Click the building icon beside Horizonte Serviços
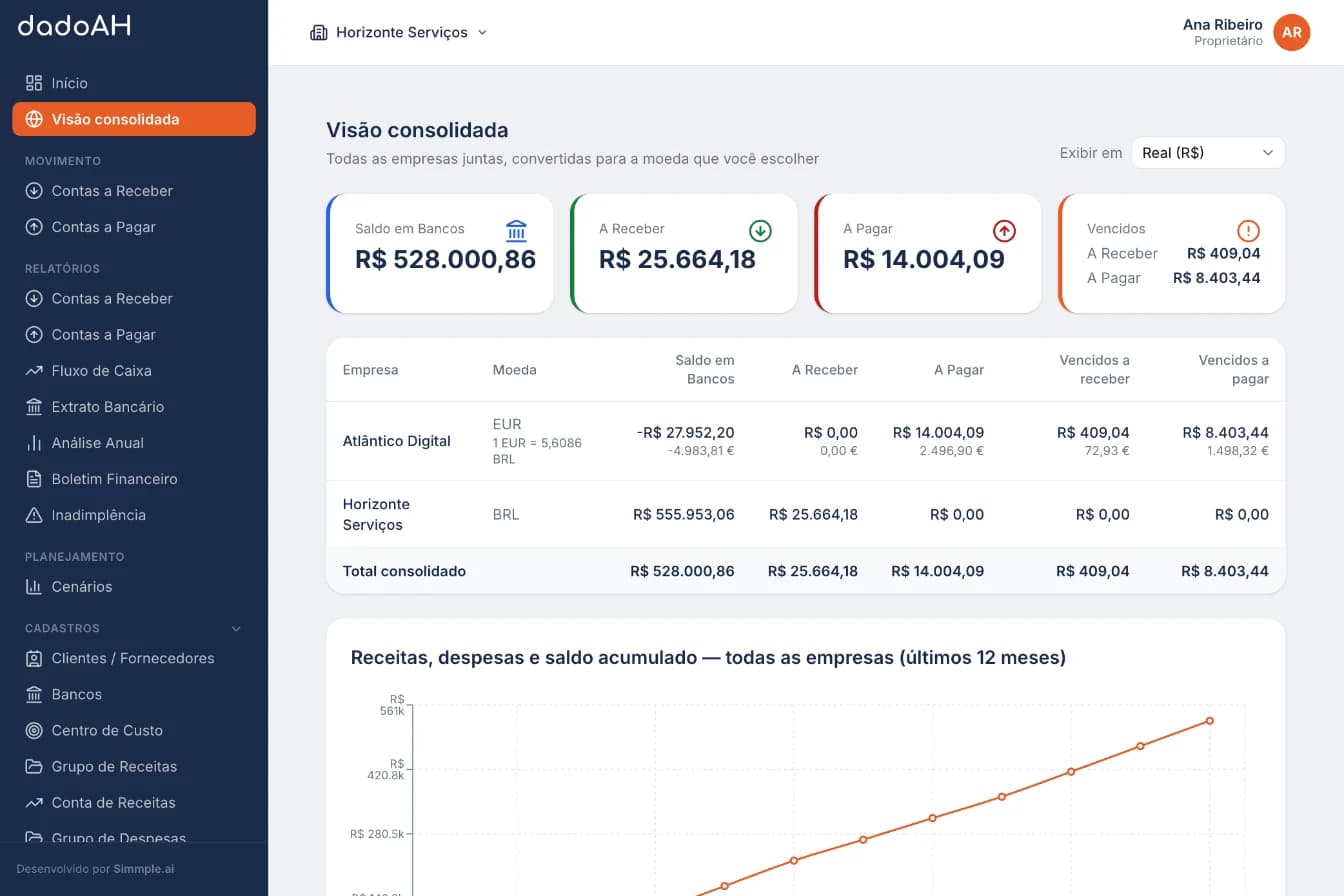The image size is (1344, 896). pos(319,32)
